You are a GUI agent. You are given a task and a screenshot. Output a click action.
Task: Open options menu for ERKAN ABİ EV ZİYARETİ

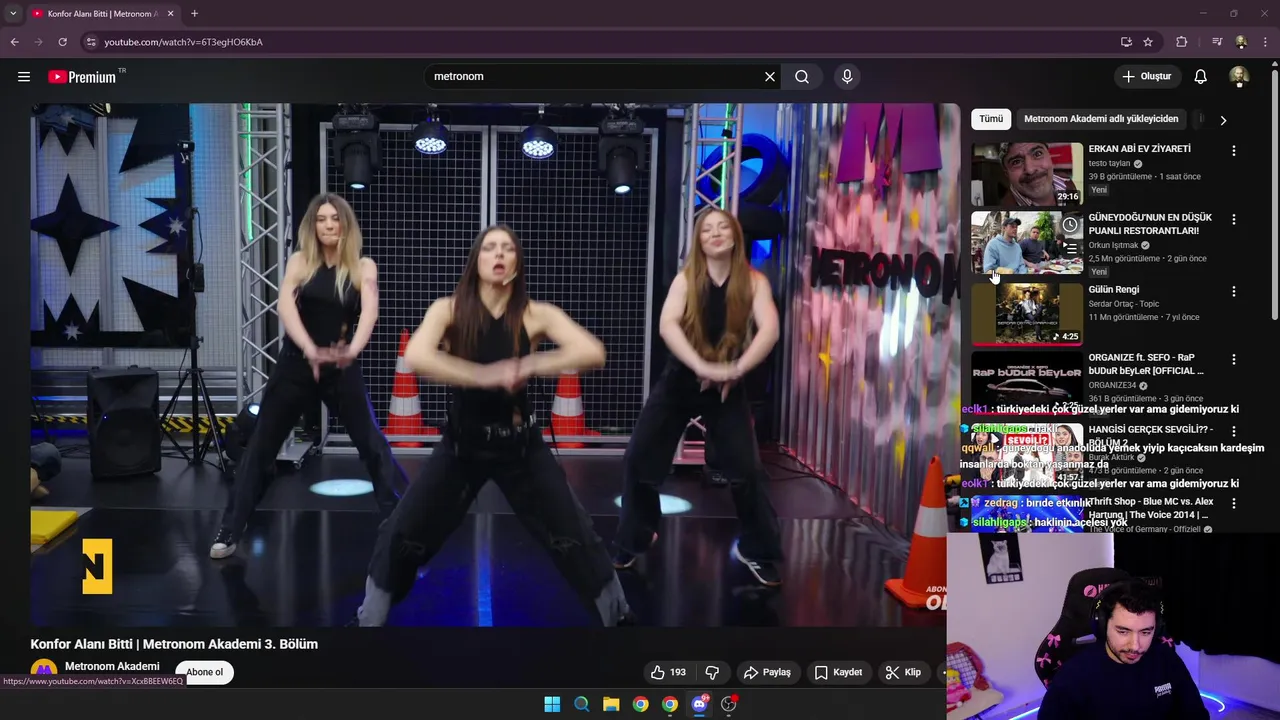pyautogui.click(x=1234, y=150)
